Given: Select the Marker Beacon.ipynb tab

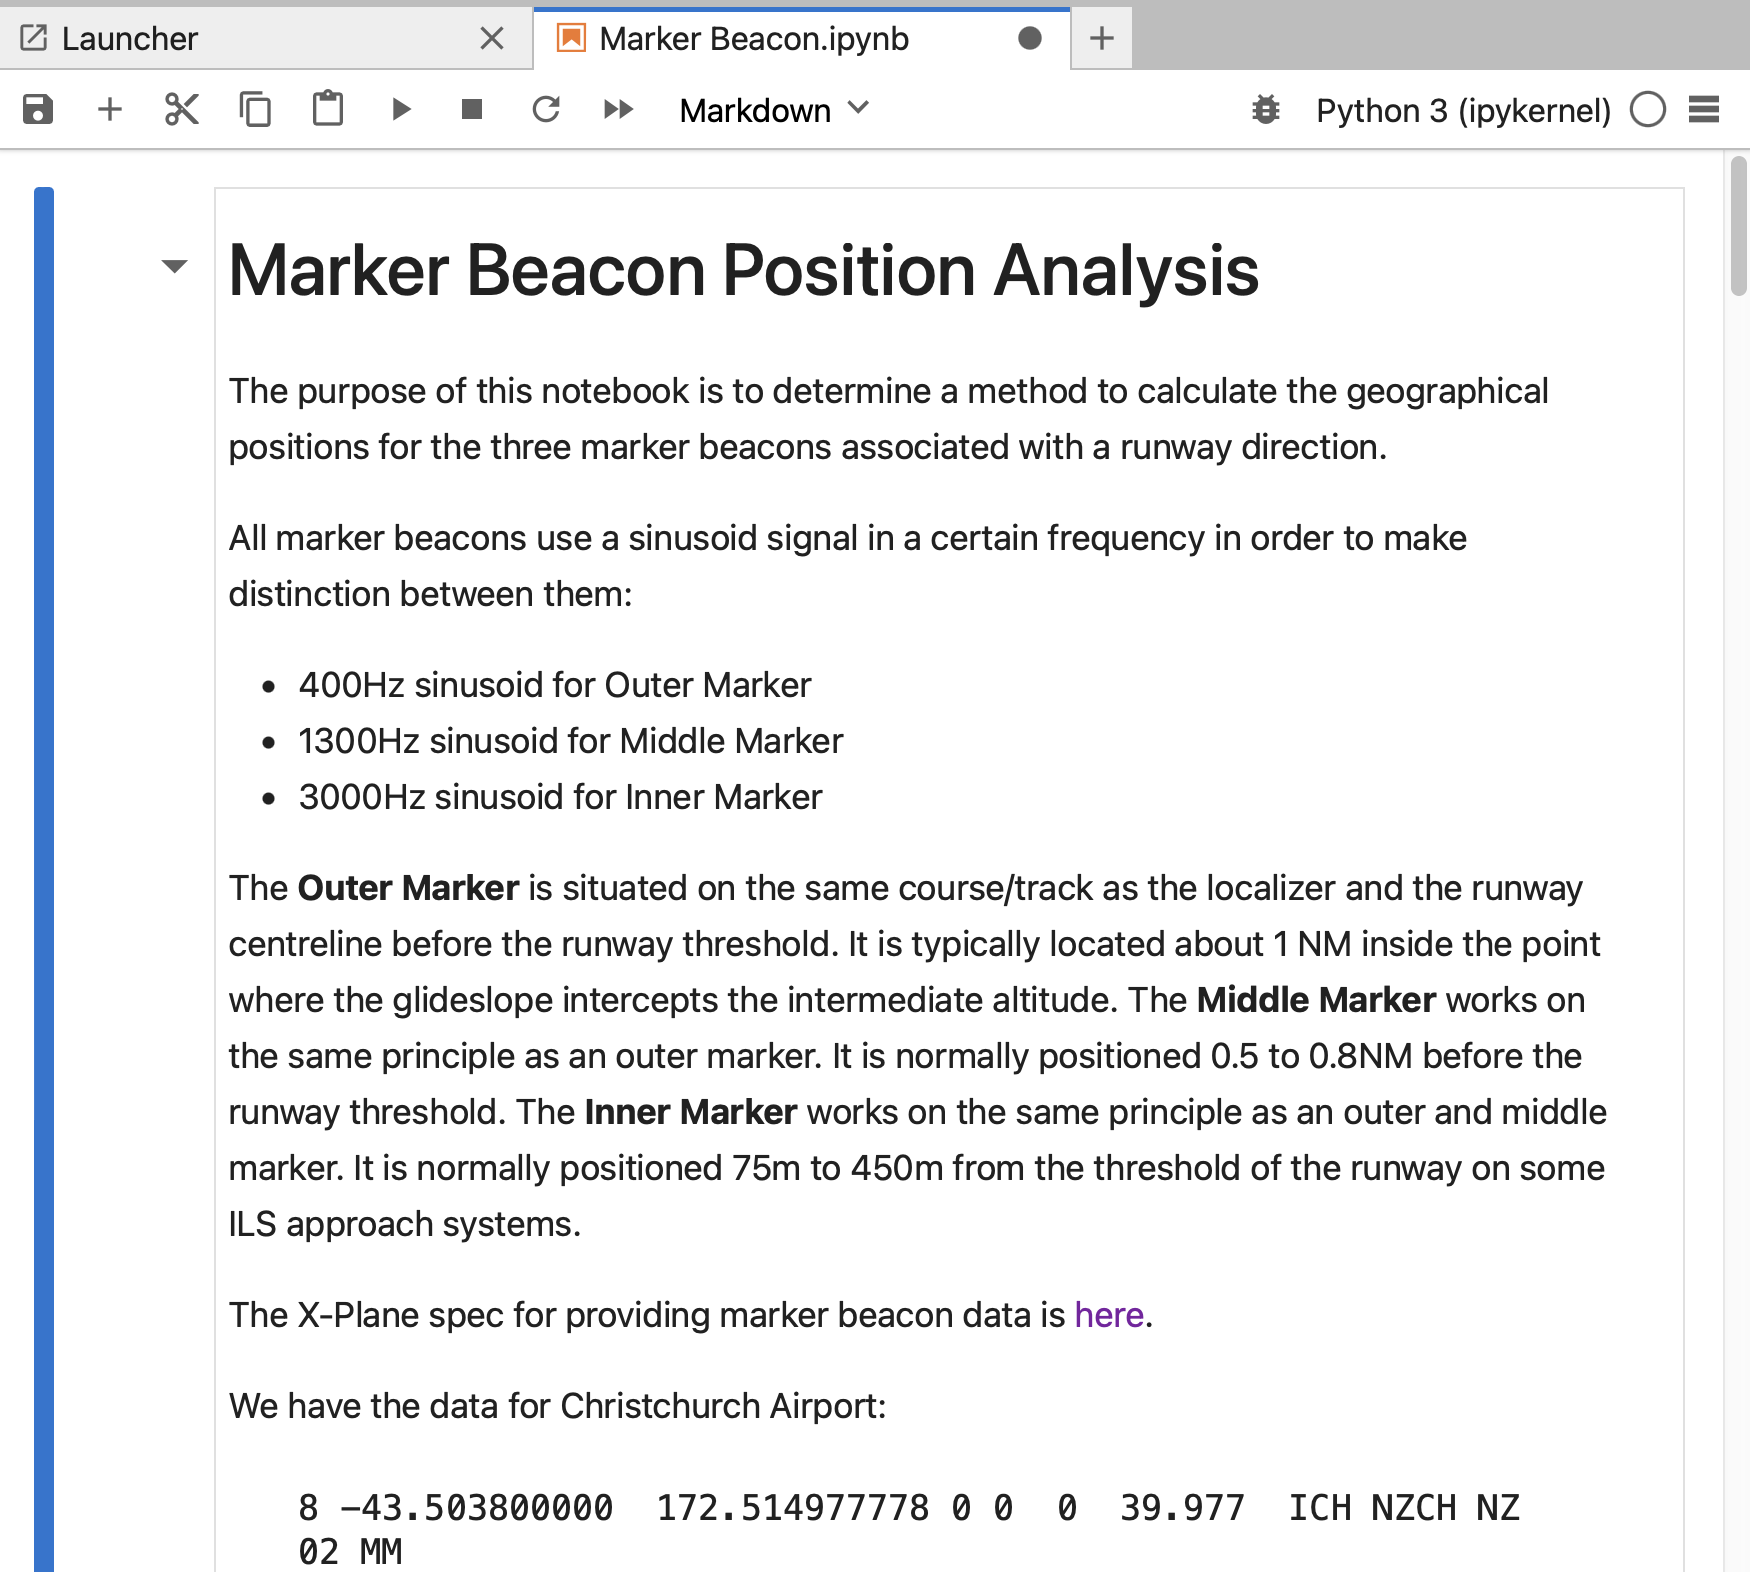Looking at the screenshot, I should (x=752, y=38).
